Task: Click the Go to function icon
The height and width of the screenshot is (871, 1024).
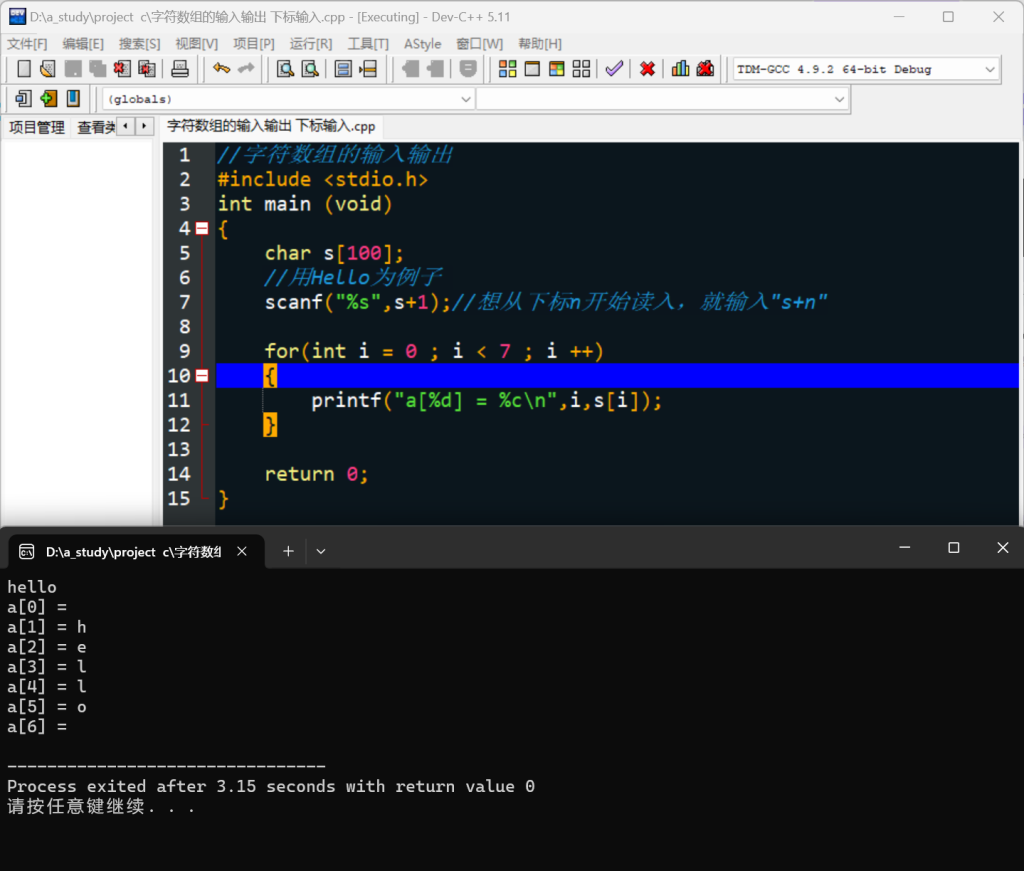Action: pyautogui.click(x=343, y=69)
